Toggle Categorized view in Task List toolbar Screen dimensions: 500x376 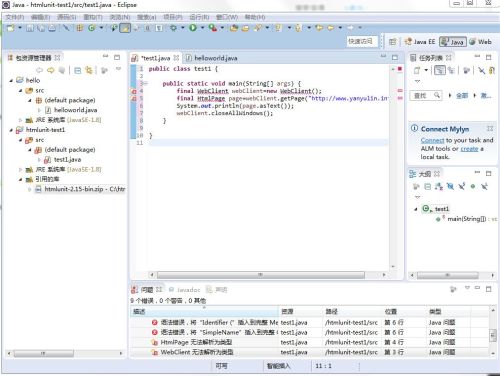(x=440, y=70)
